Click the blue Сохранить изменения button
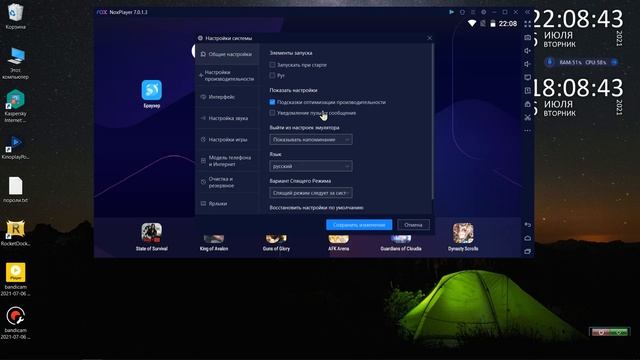The width and height of the screenshot is (640, 360). [x=359, y=225]
